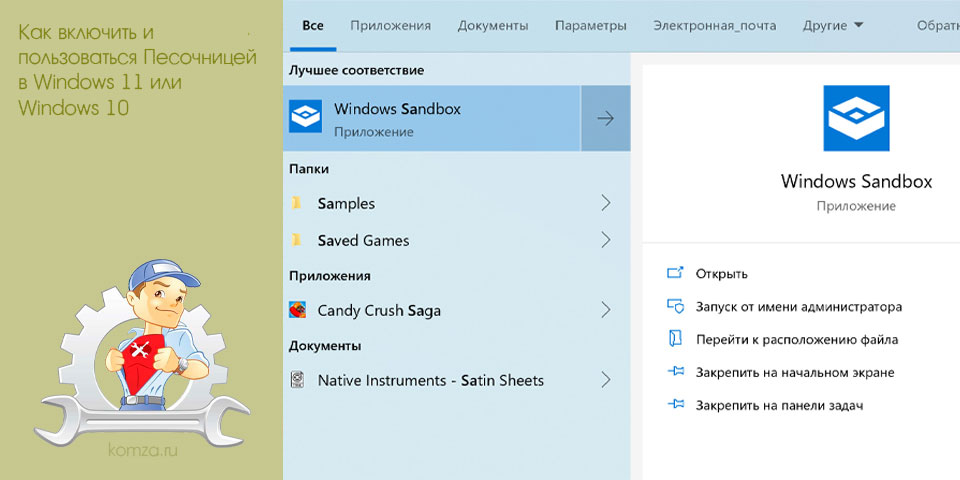Expand the Satin Sheets document chevron
Screen dimensions: 960x480
[606, 380]
